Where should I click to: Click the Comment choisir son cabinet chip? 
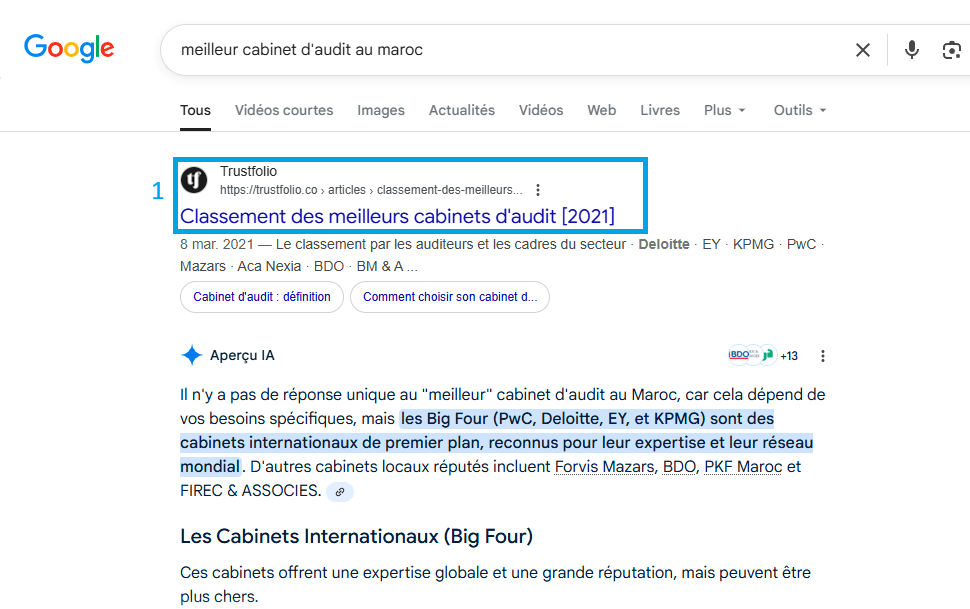[x=449, y=297]
